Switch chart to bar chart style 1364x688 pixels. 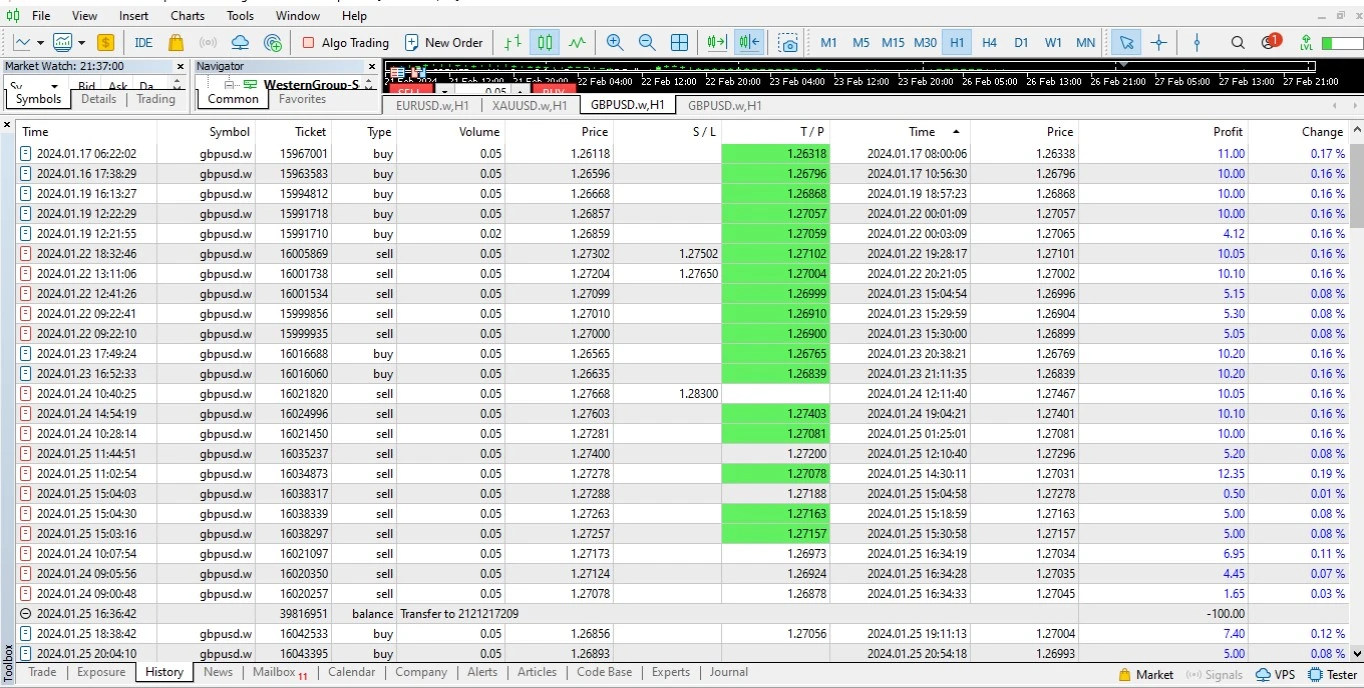pyautogui.click(x=513, y=42)
